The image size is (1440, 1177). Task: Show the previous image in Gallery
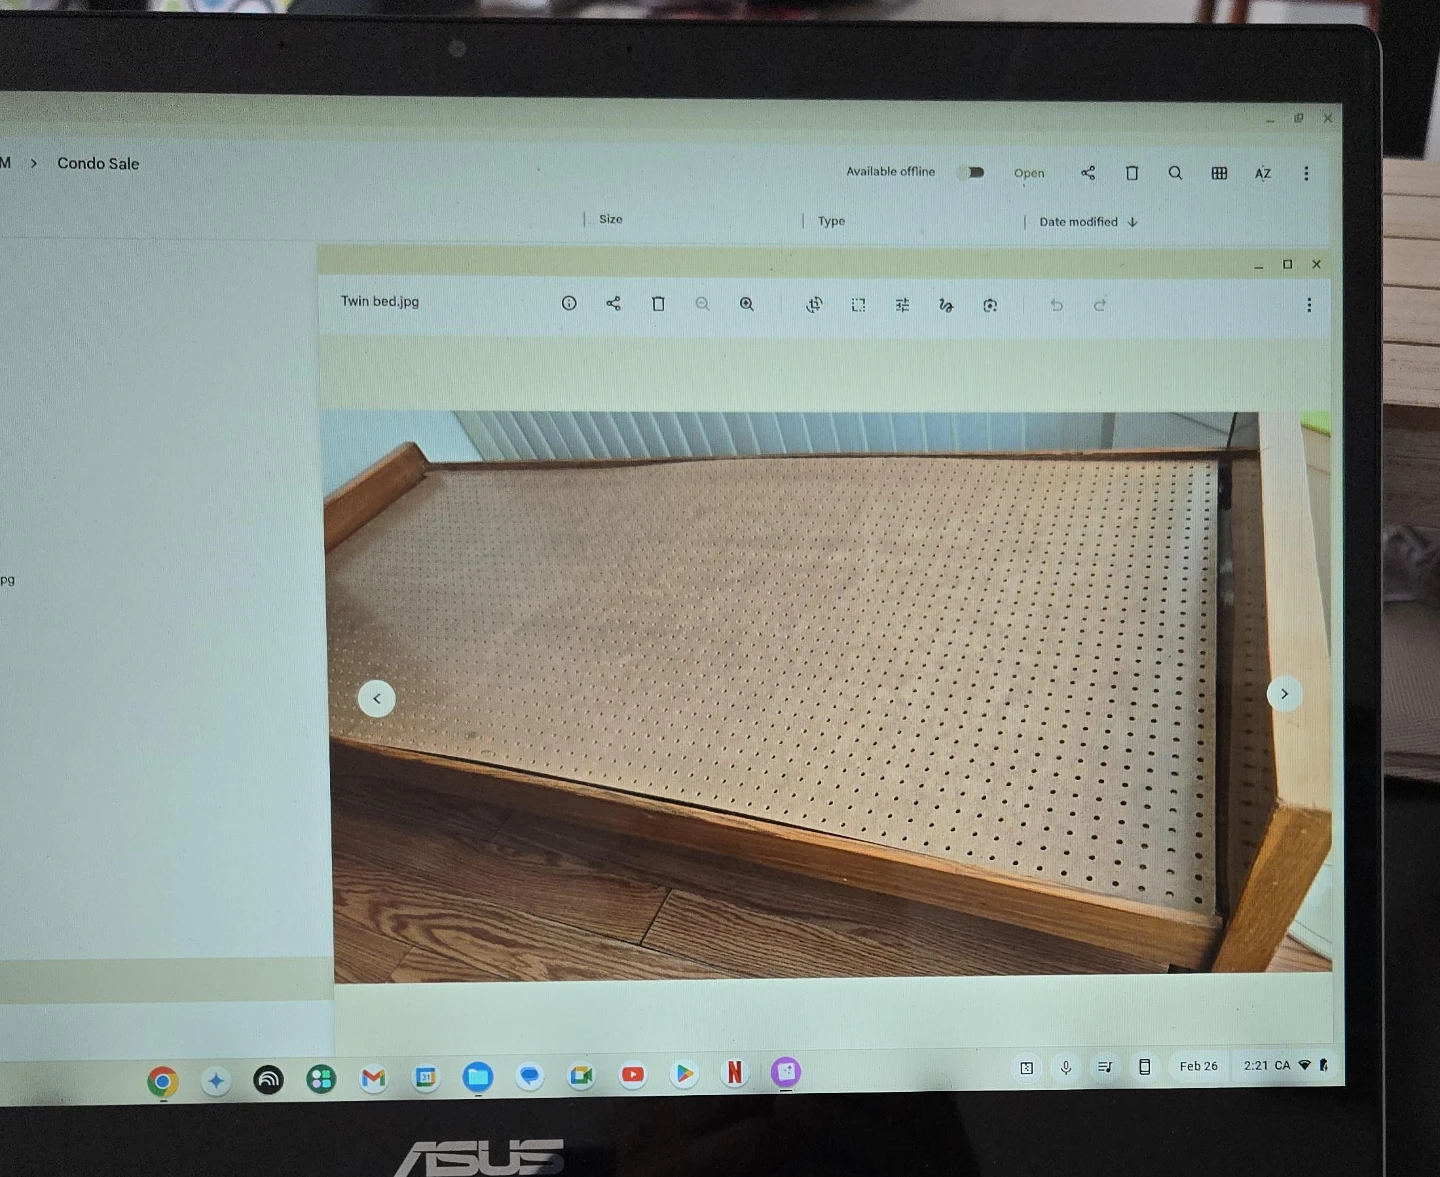377,698
